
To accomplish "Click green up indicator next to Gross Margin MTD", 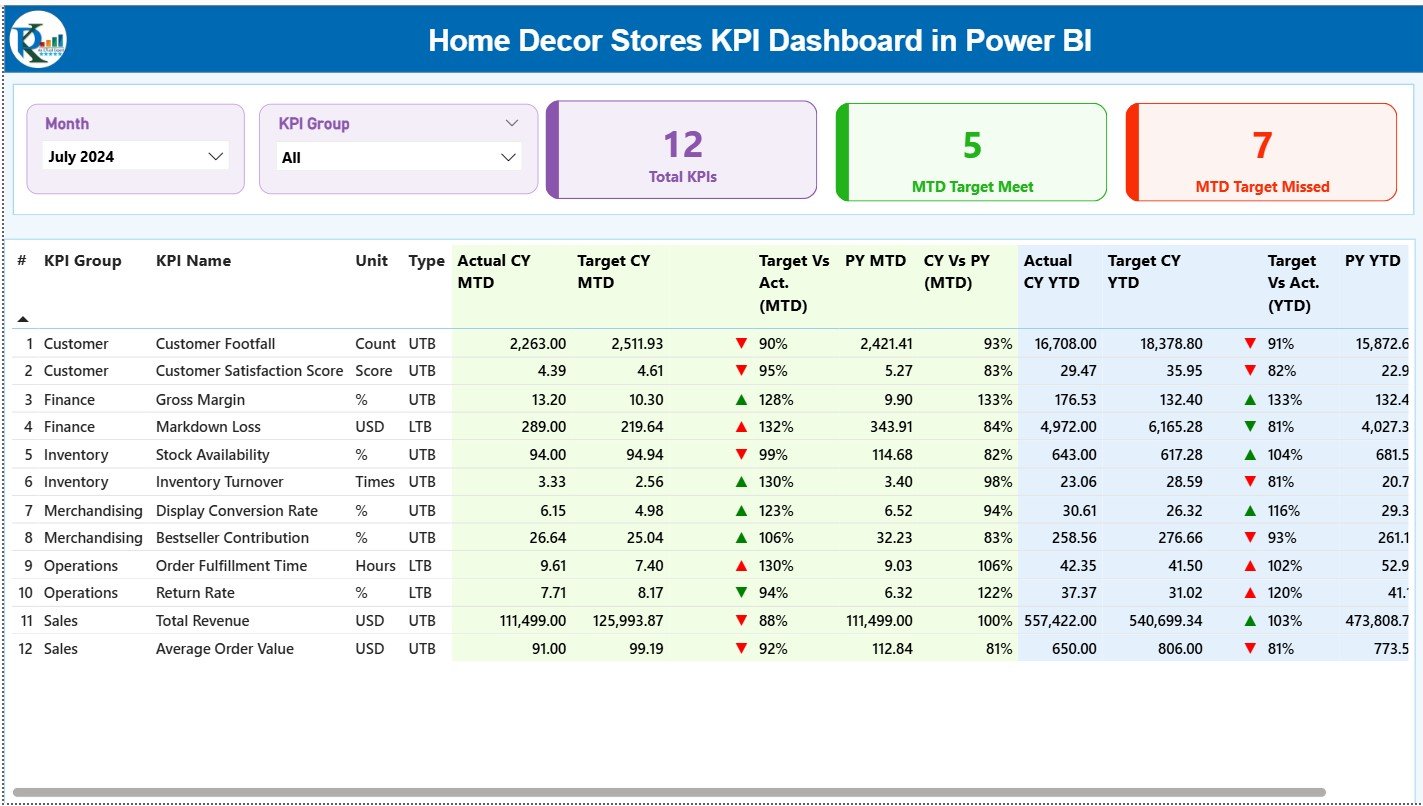I will point(740,399).
